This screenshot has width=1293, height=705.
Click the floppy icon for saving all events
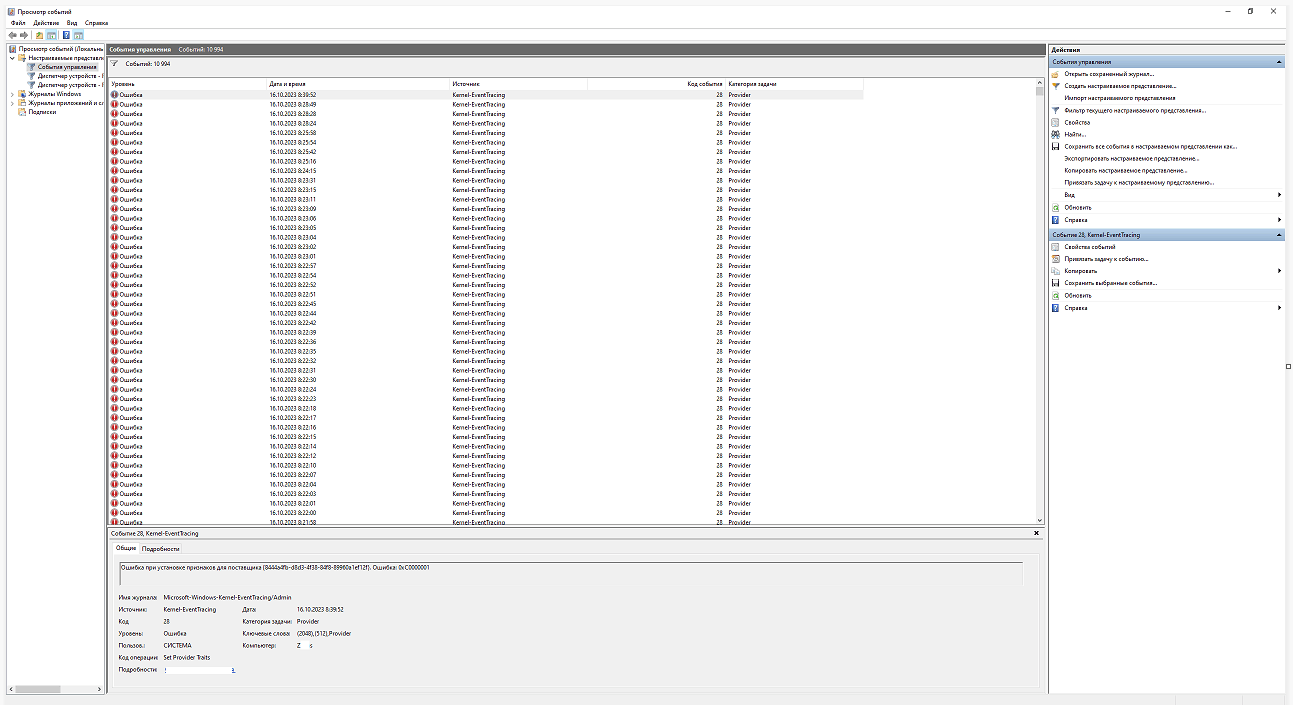coord(1055,146)
